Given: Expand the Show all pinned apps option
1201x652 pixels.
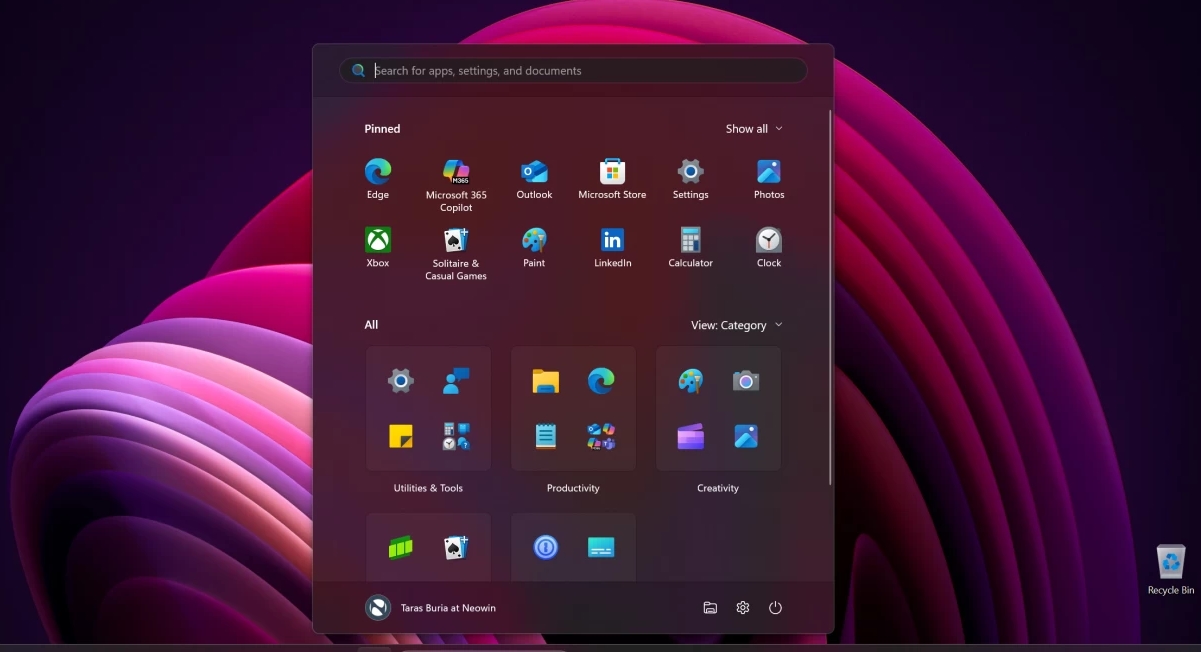Looking at the screenshot, I should pyautogui.click(x=754, y=129).
